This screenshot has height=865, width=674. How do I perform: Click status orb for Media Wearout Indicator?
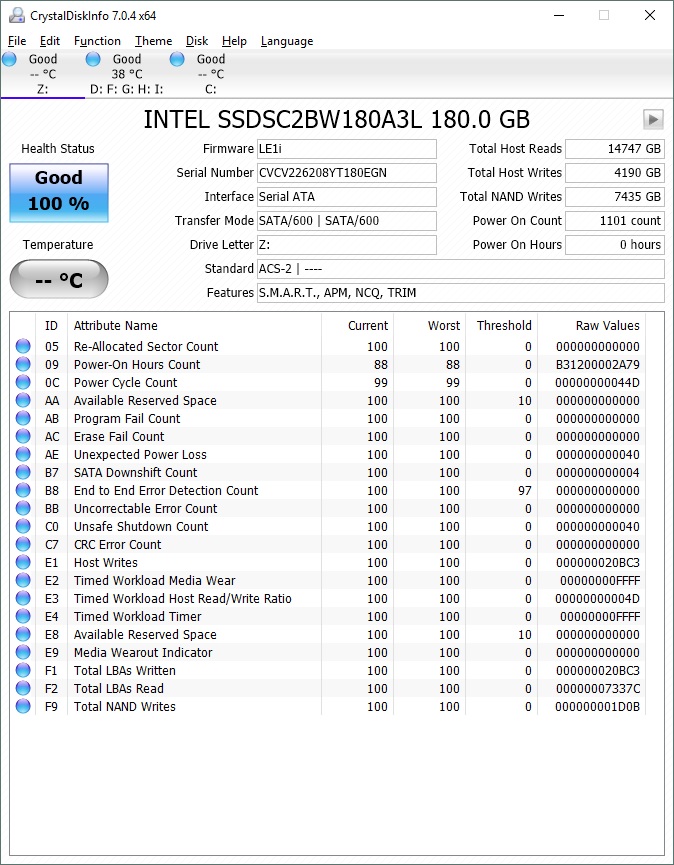click(23, 653)
